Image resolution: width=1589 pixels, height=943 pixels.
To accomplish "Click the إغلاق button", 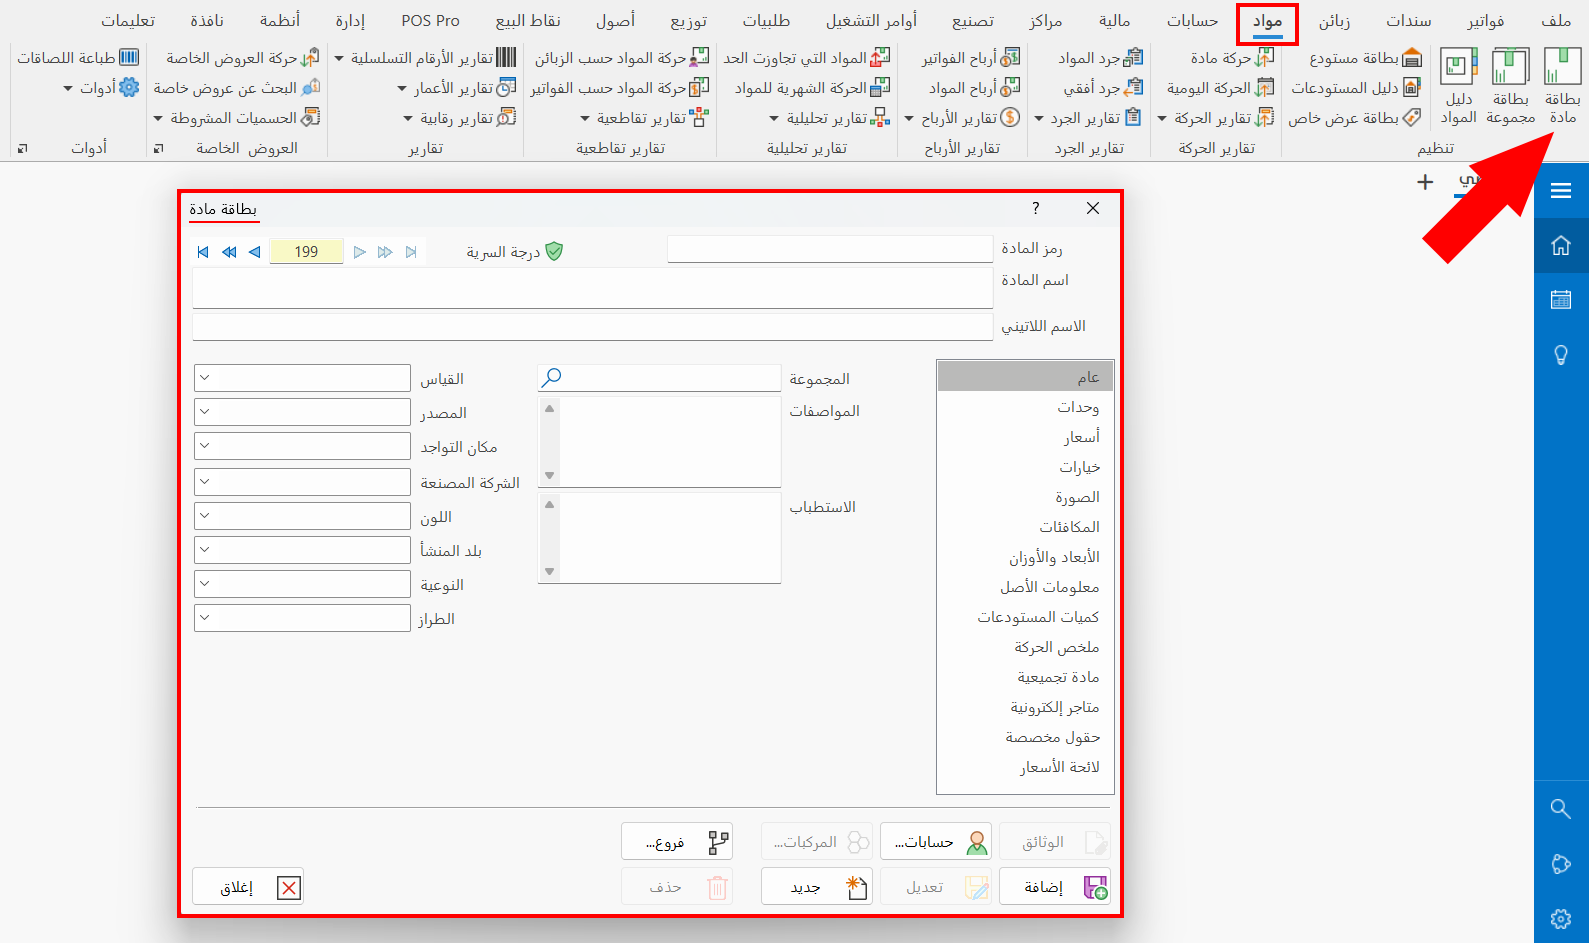I will (x=248, y=887).
